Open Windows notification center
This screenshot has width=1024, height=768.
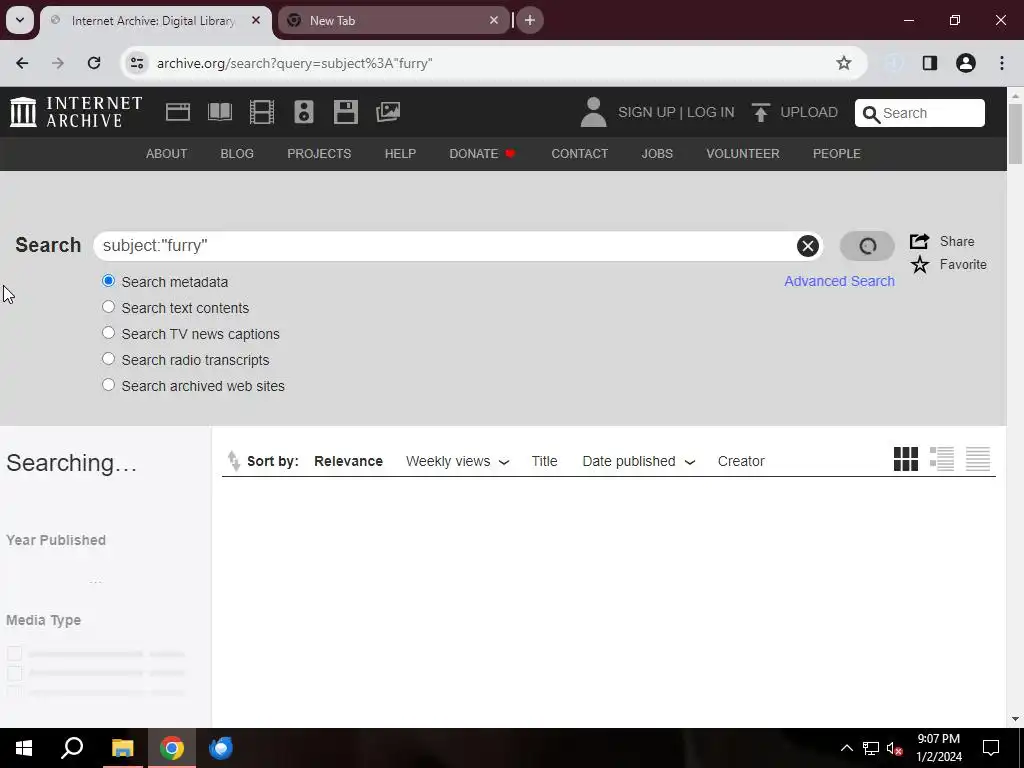point(991,748)
